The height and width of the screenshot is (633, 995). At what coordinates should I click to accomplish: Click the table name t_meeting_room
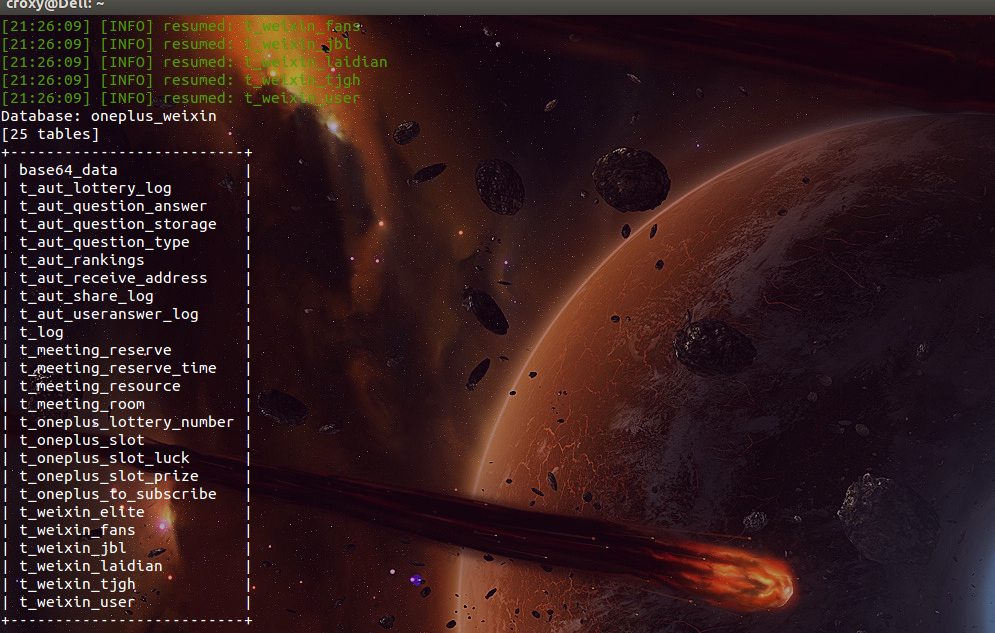[x=82, y=404]
